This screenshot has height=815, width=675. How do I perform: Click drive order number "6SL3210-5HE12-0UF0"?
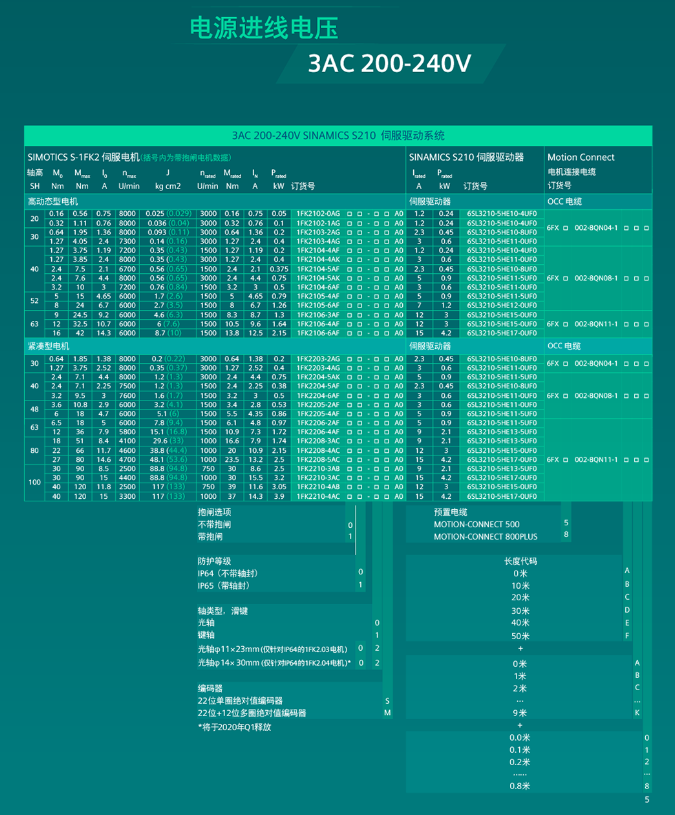pos(501,305)
